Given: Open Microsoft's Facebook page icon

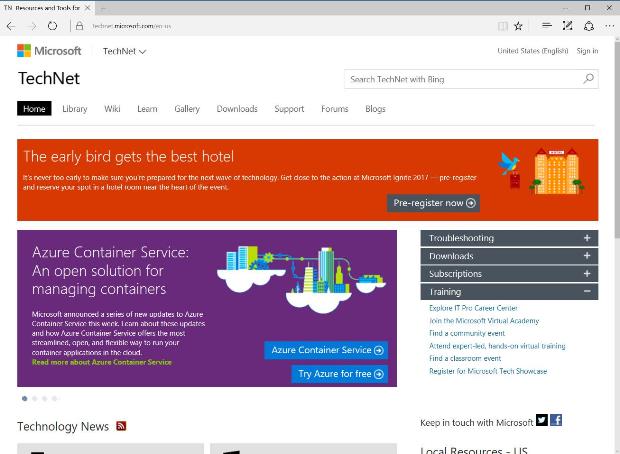Looking at the screenshot, I should (556, 420).
